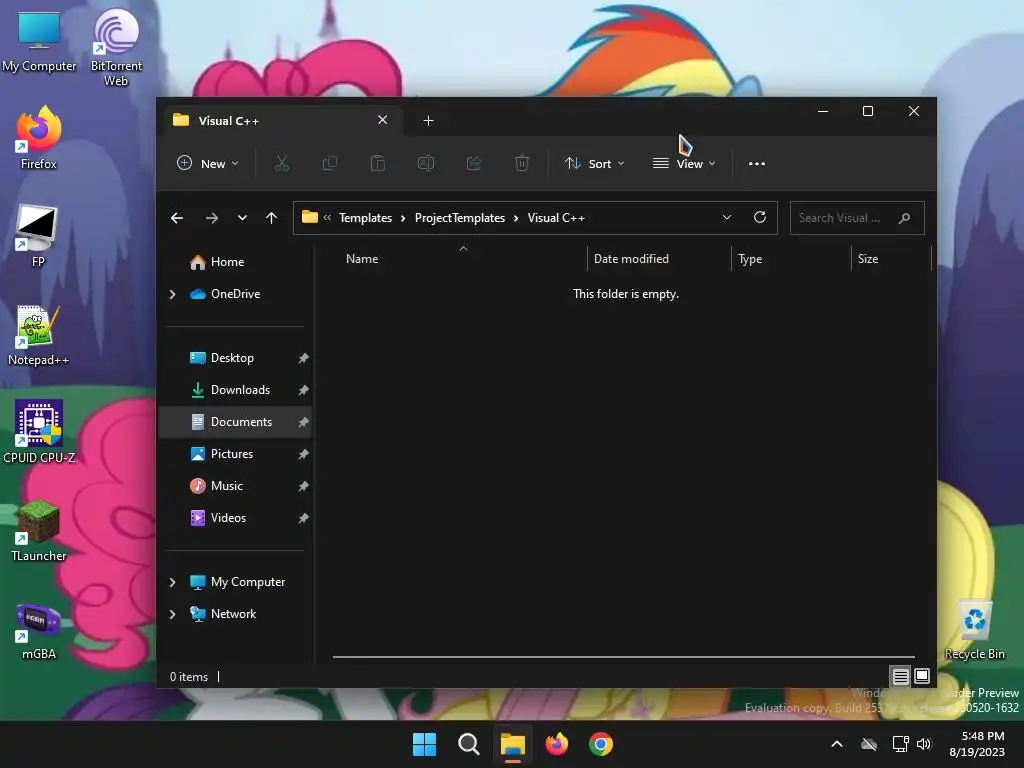Image resolution: width=1024 pixels, height=768 pixels.
Task: Click Templates in the breadcrumb path
Action: coord(365,218)
